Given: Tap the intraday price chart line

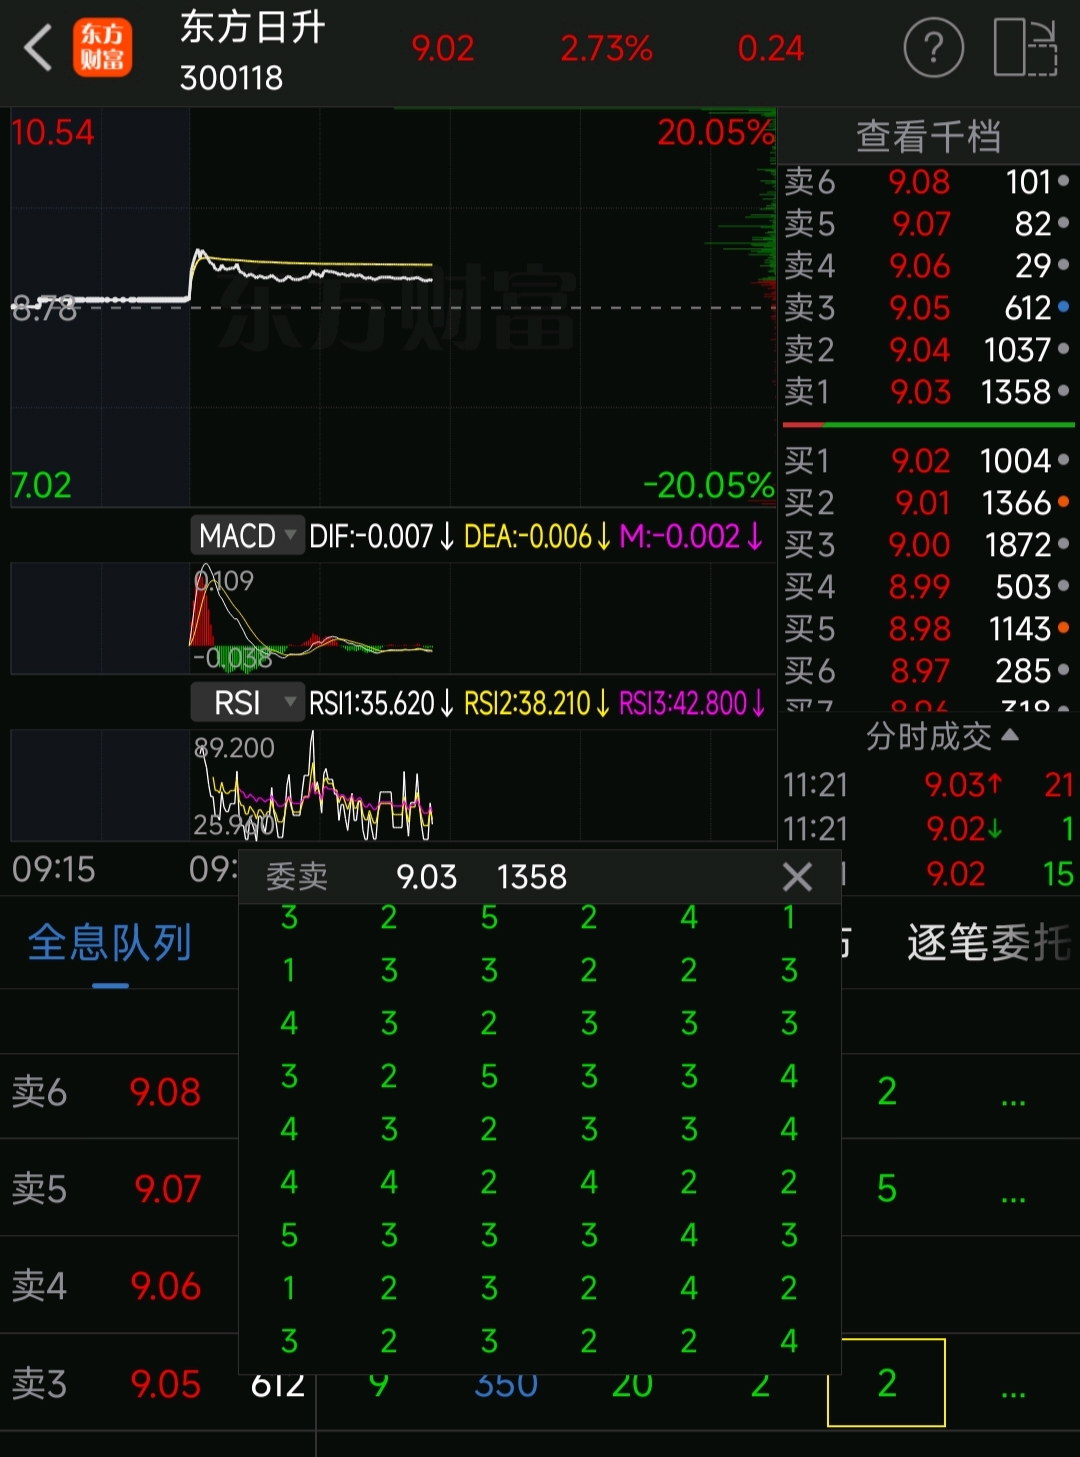Looking at the screenshot, I should coord(312,275).
